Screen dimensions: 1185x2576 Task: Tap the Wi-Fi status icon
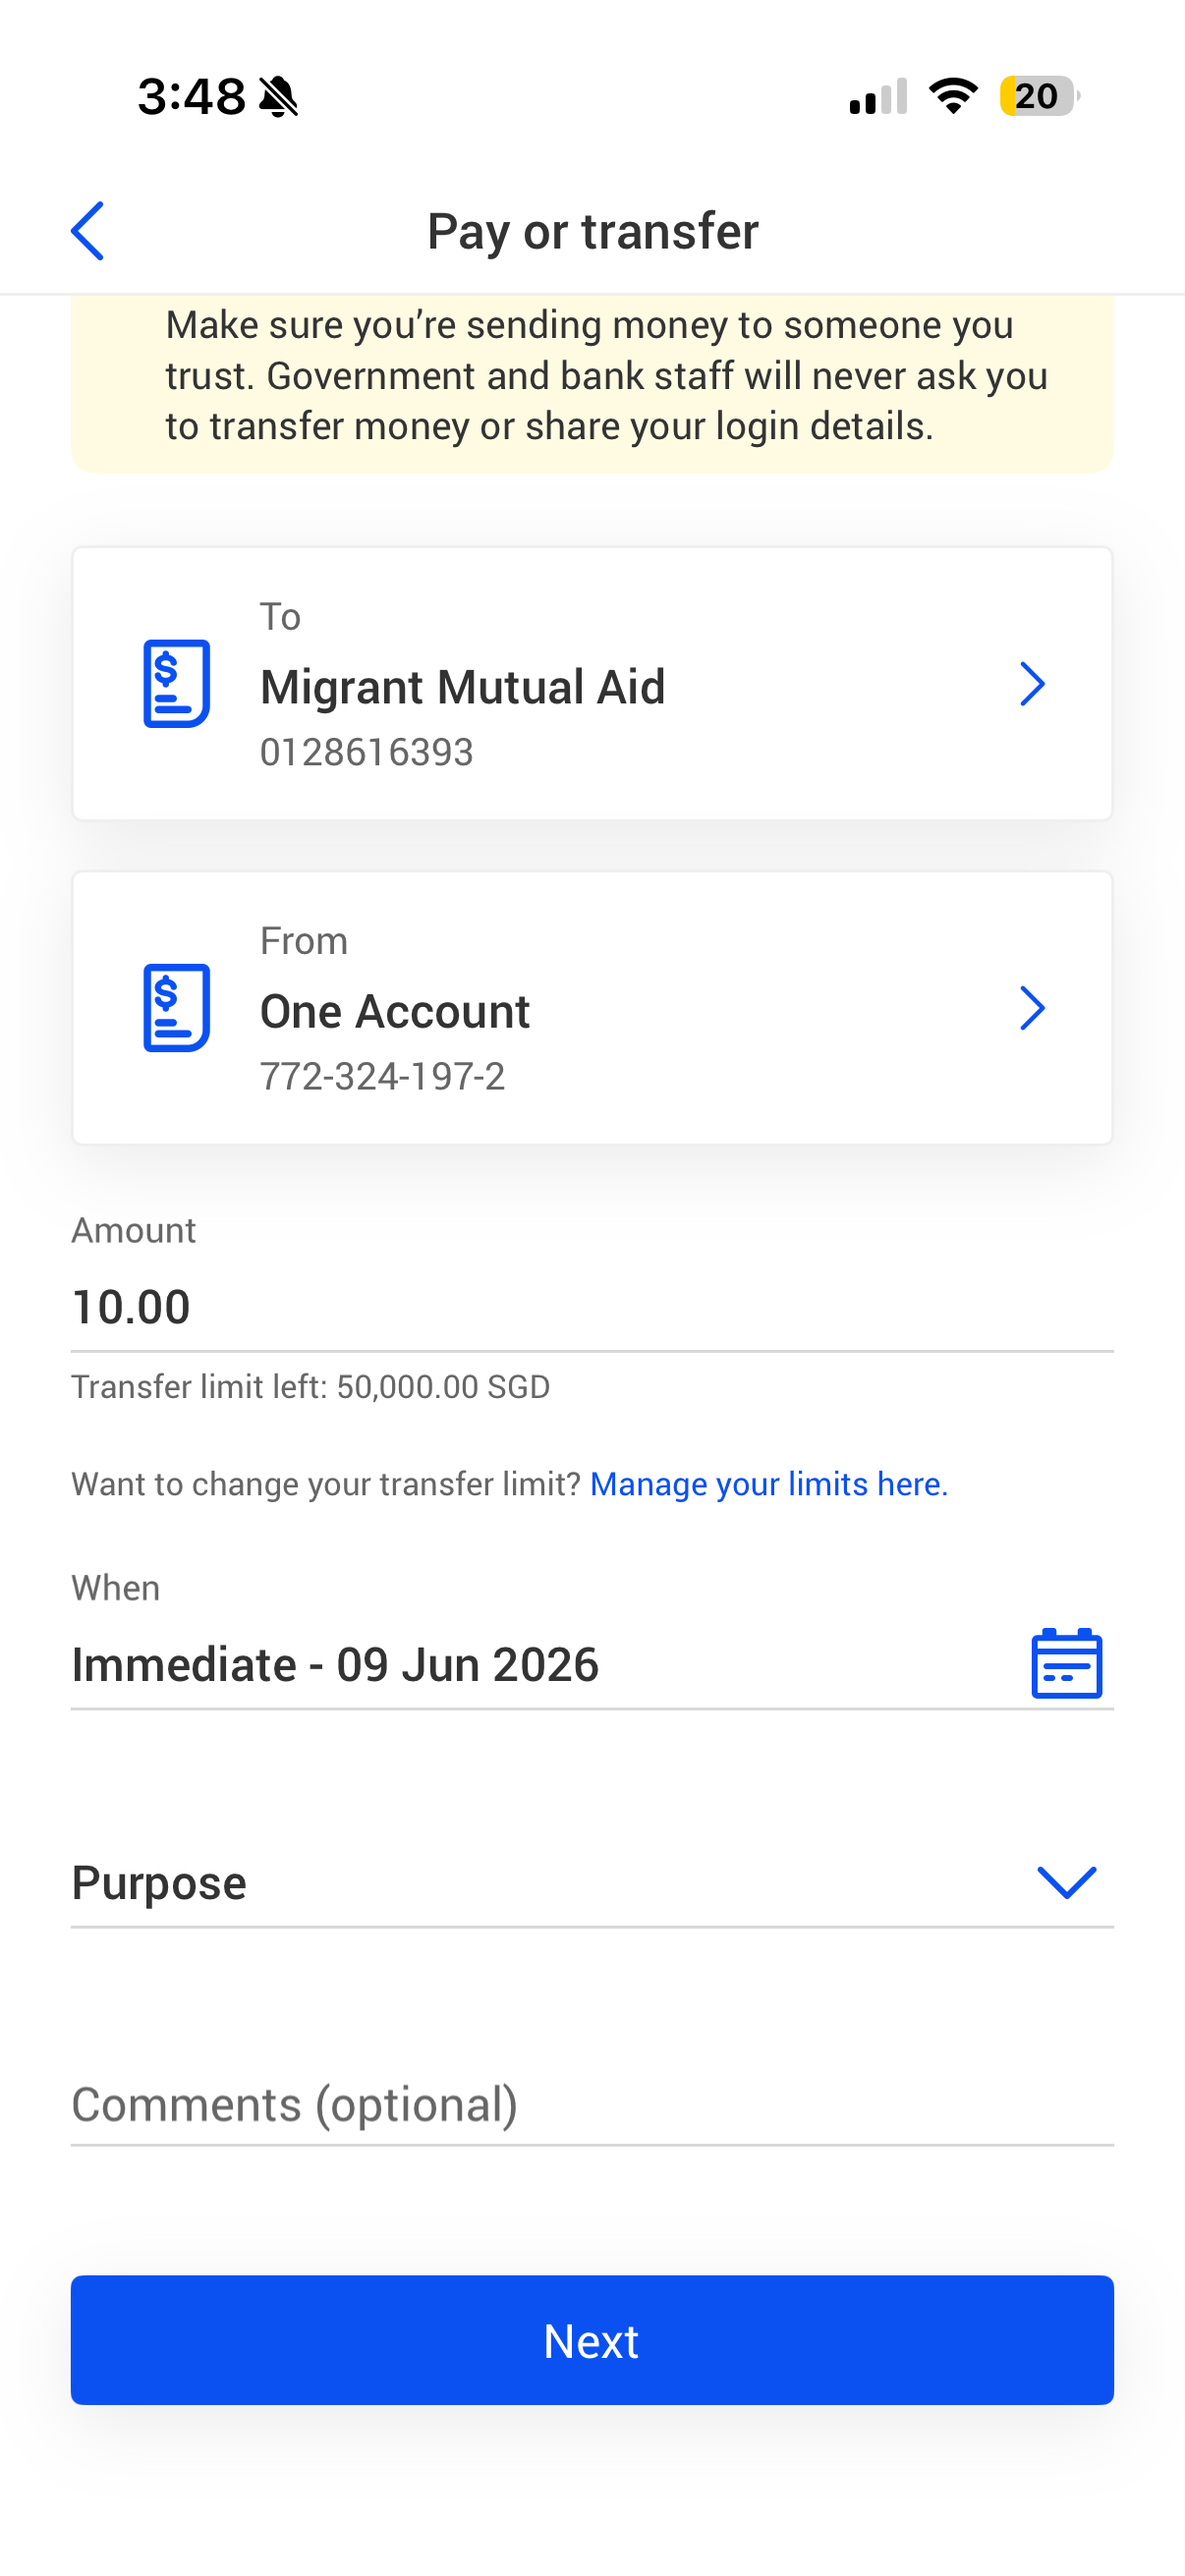pyautogui.click(x=953, y=96)
